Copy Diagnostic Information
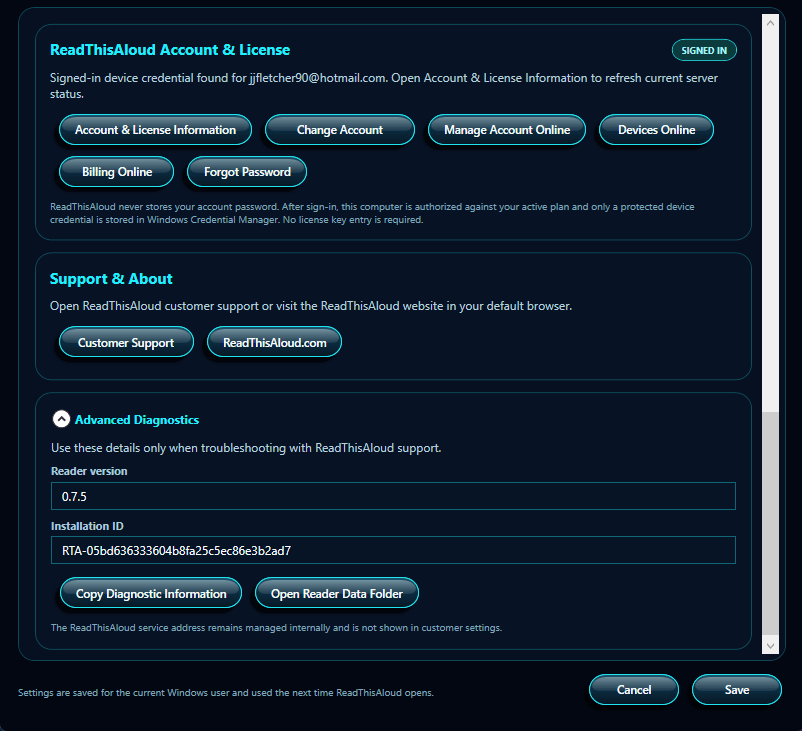The width and height of the screenshot is (802, 731). coord(151,593)
